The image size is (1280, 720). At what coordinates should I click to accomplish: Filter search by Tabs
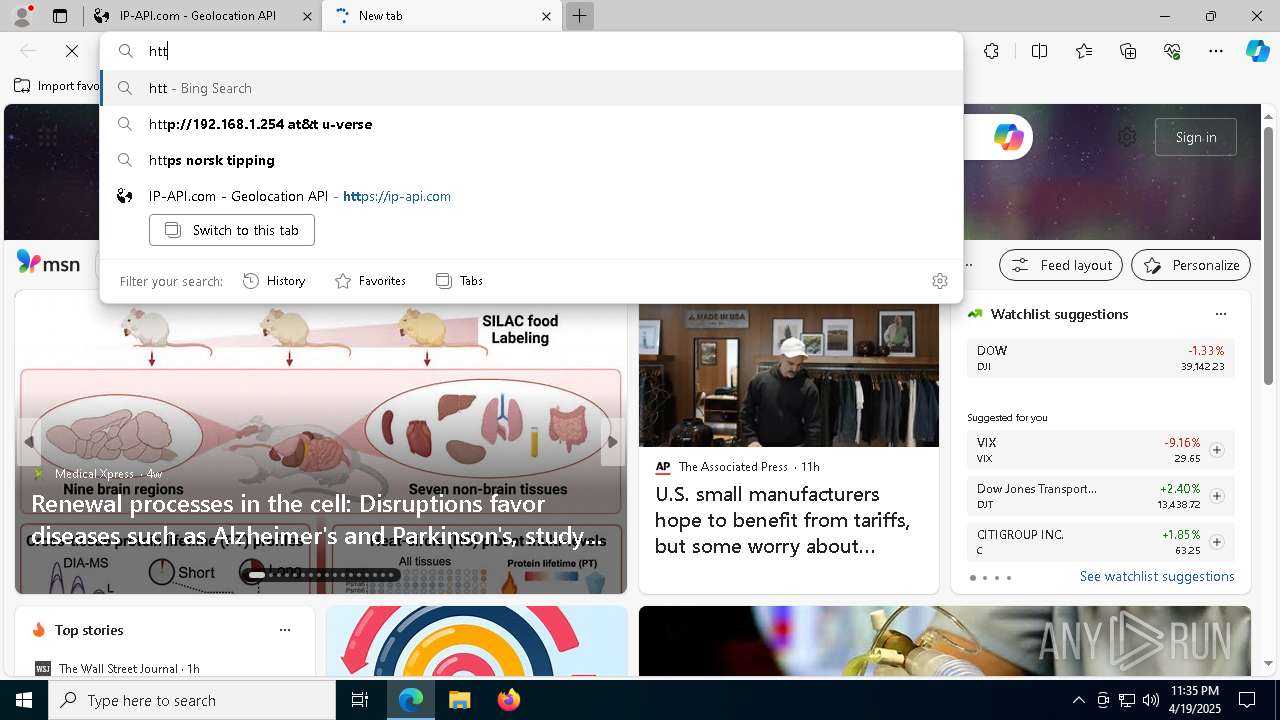pos(459,281)
